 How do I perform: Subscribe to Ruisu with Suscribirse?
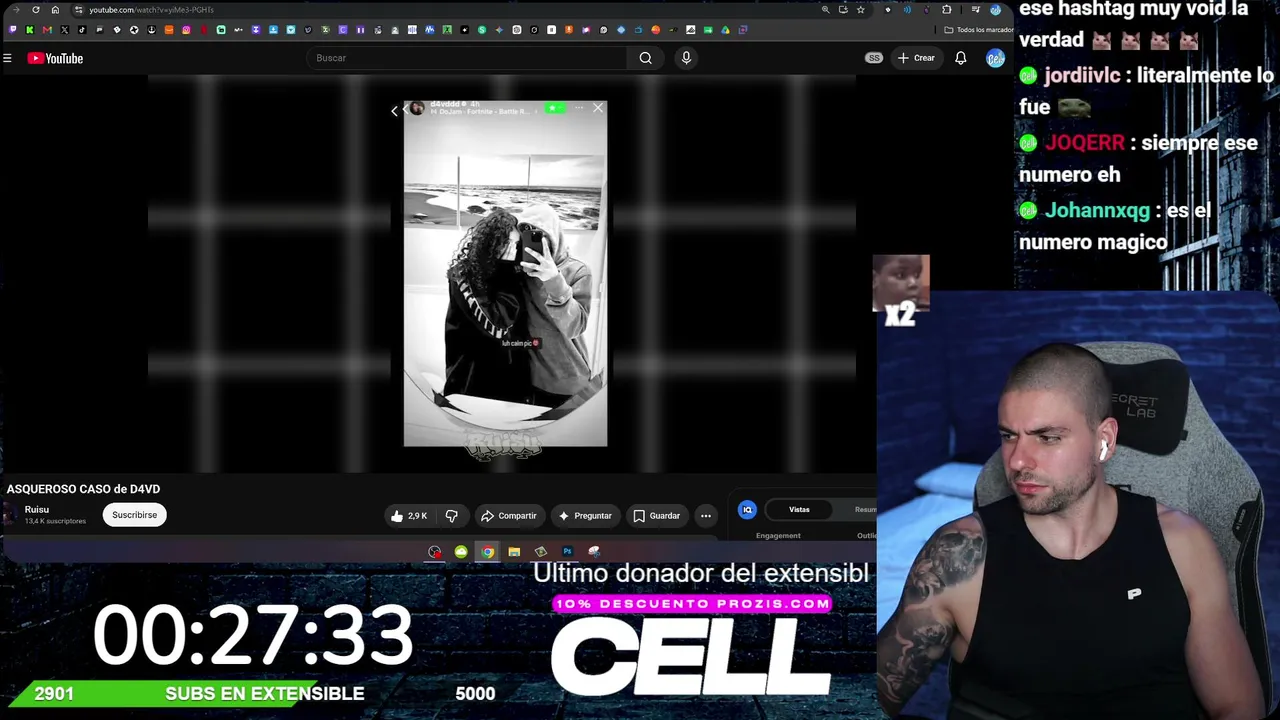(x=134, y=515)
